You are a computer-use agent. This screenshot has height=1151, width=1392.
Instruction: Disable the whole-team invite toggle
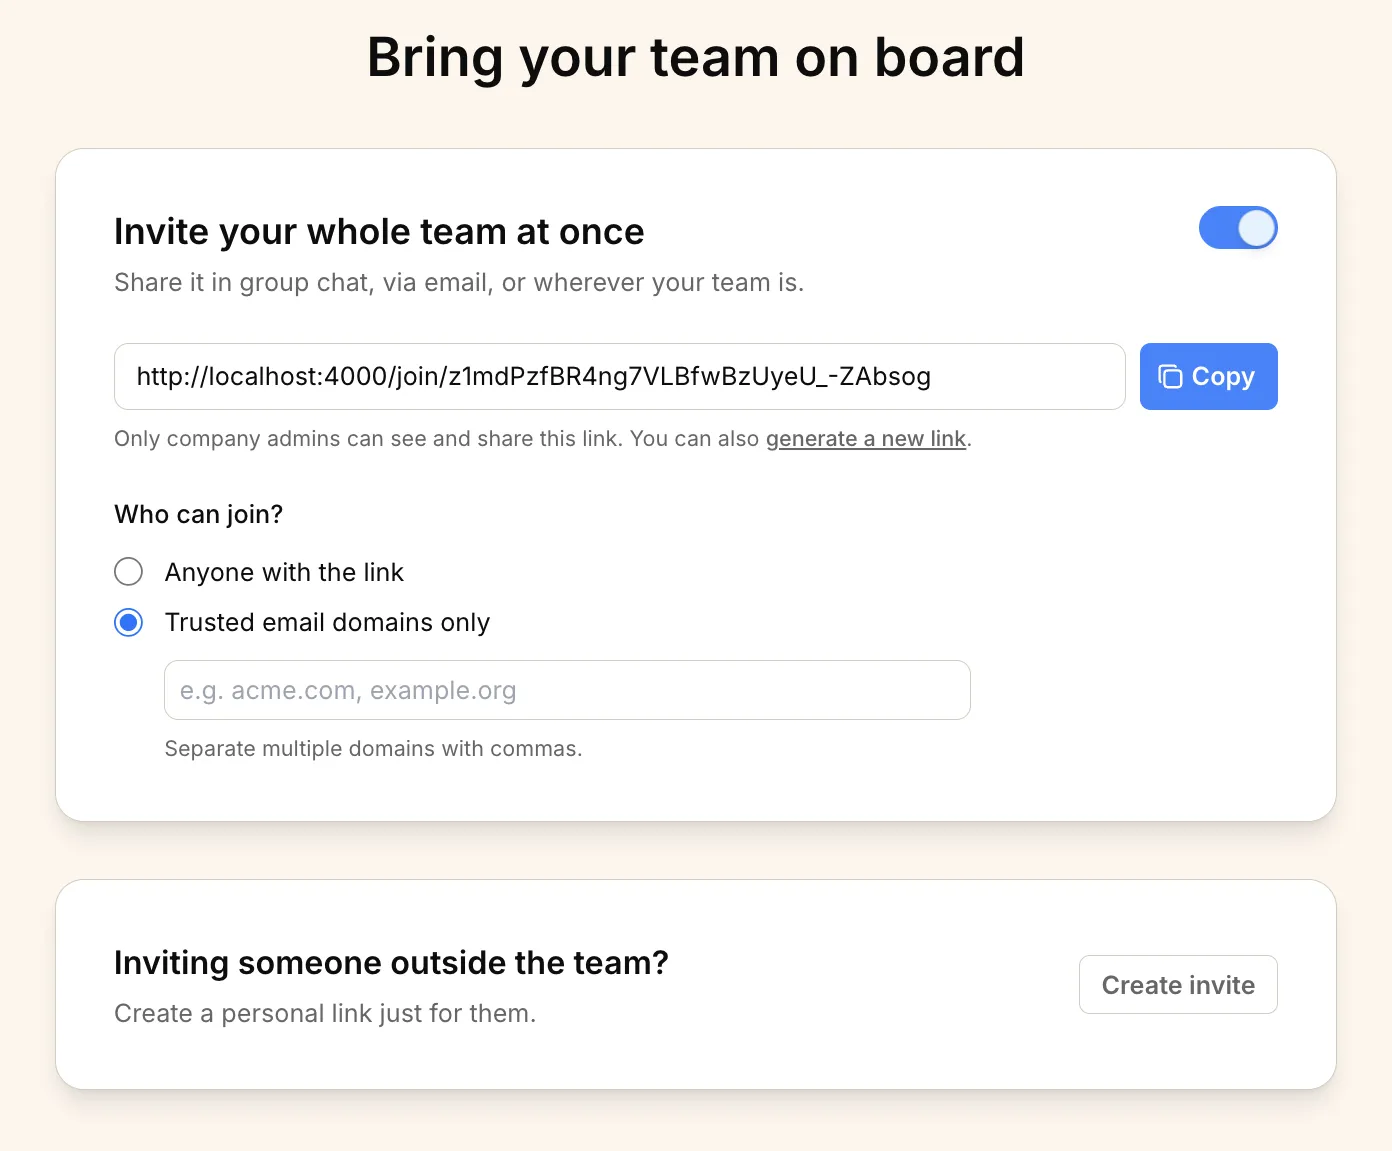[x=1238, y=228]
